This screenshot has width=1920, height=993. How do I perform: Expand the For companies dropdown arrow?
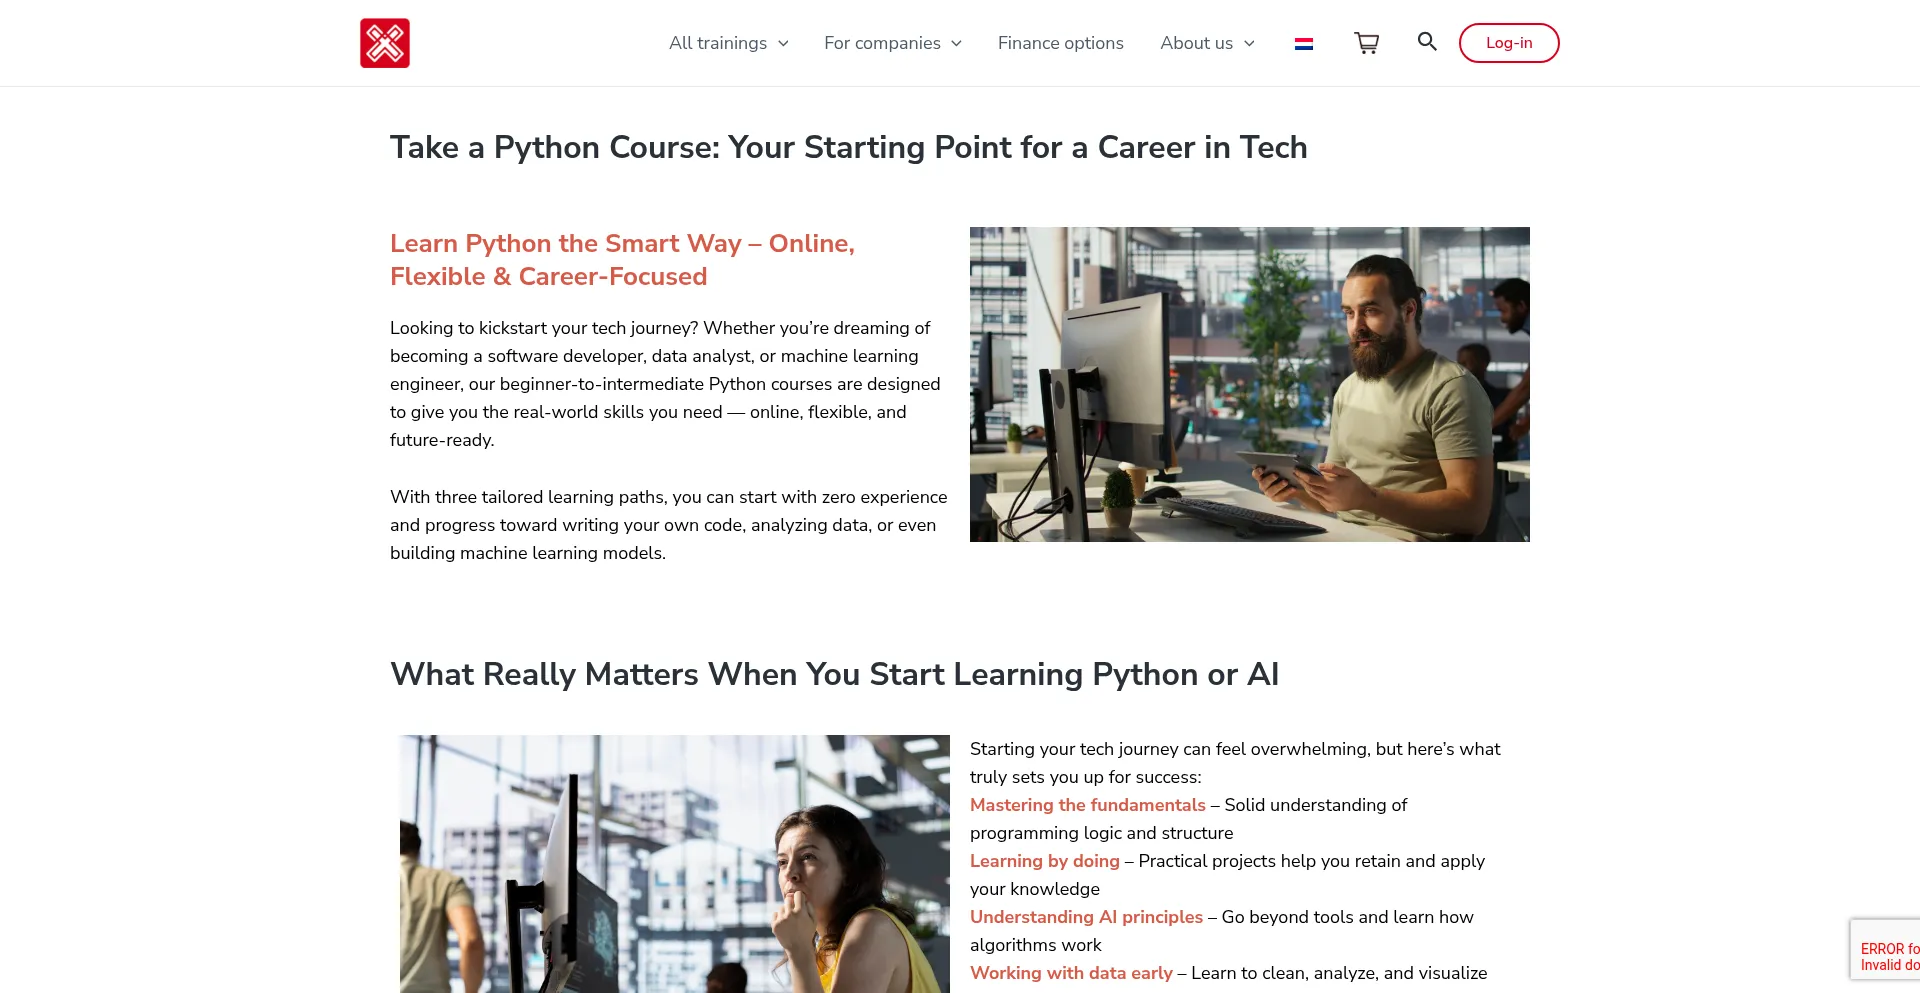coord(956,44)
